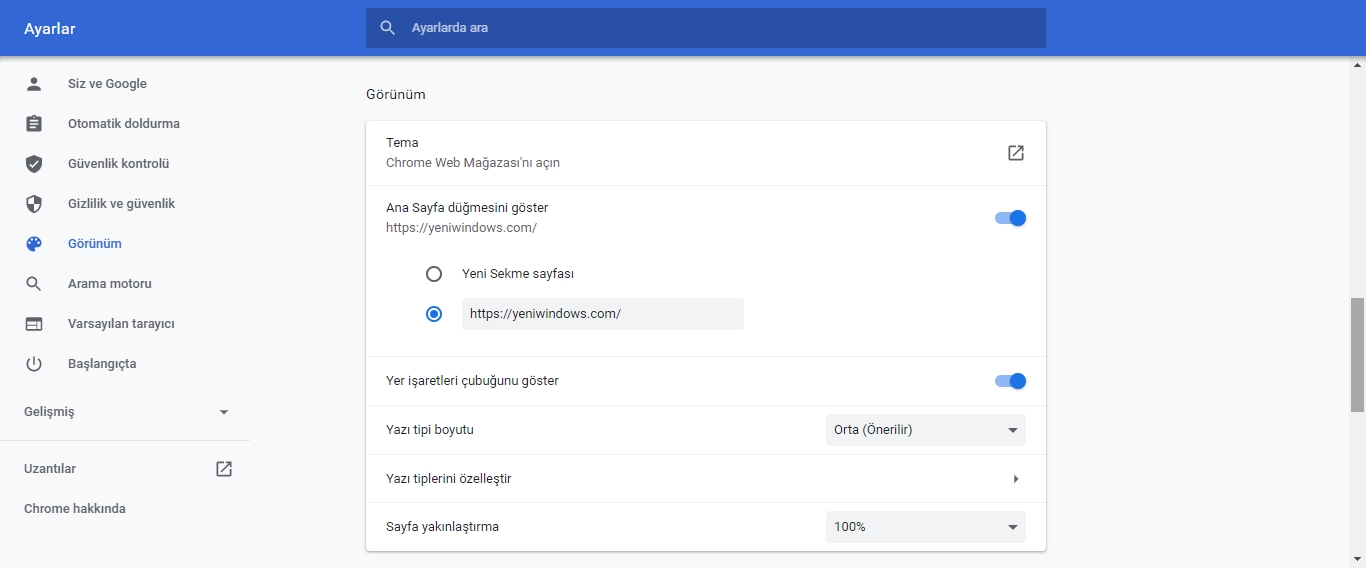This screenshot has width=1366, height=568.
Task: Click the Uzantılar external link icon
Action: coord(224,469)
